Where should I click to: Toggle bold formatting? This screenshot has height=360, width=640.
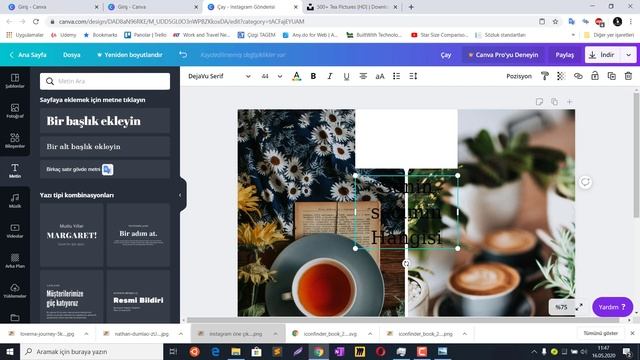coord(313,76)
